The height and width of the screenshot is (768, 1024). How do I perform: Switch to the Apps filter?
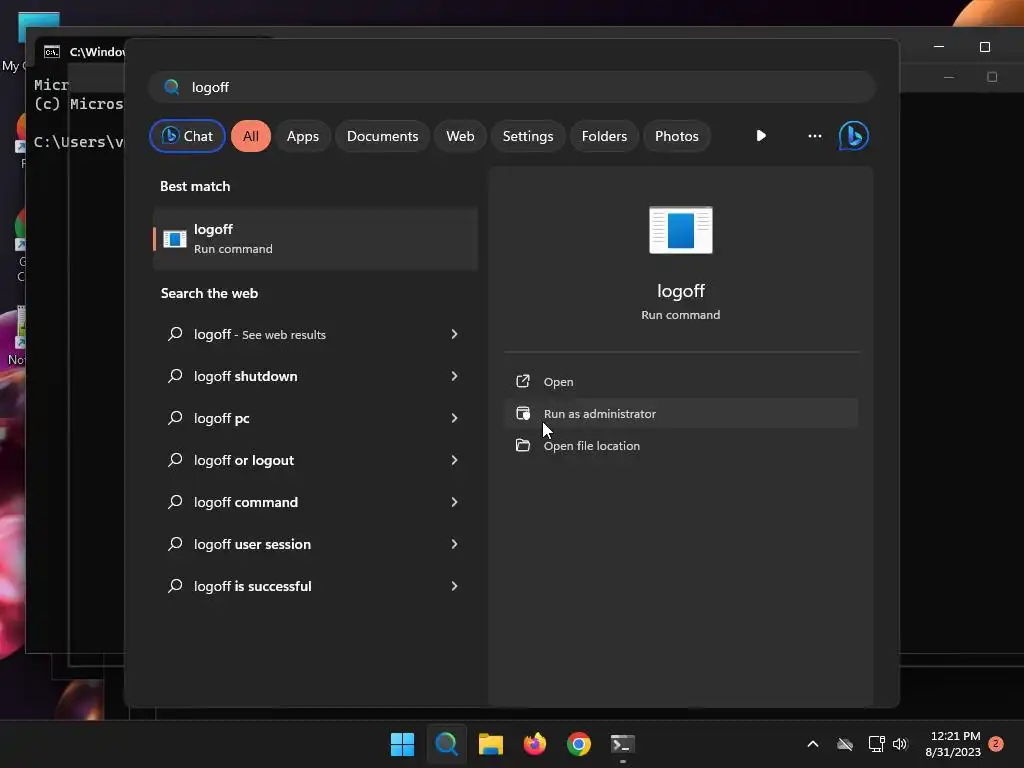pyautogui.click(x=302, y=136)
